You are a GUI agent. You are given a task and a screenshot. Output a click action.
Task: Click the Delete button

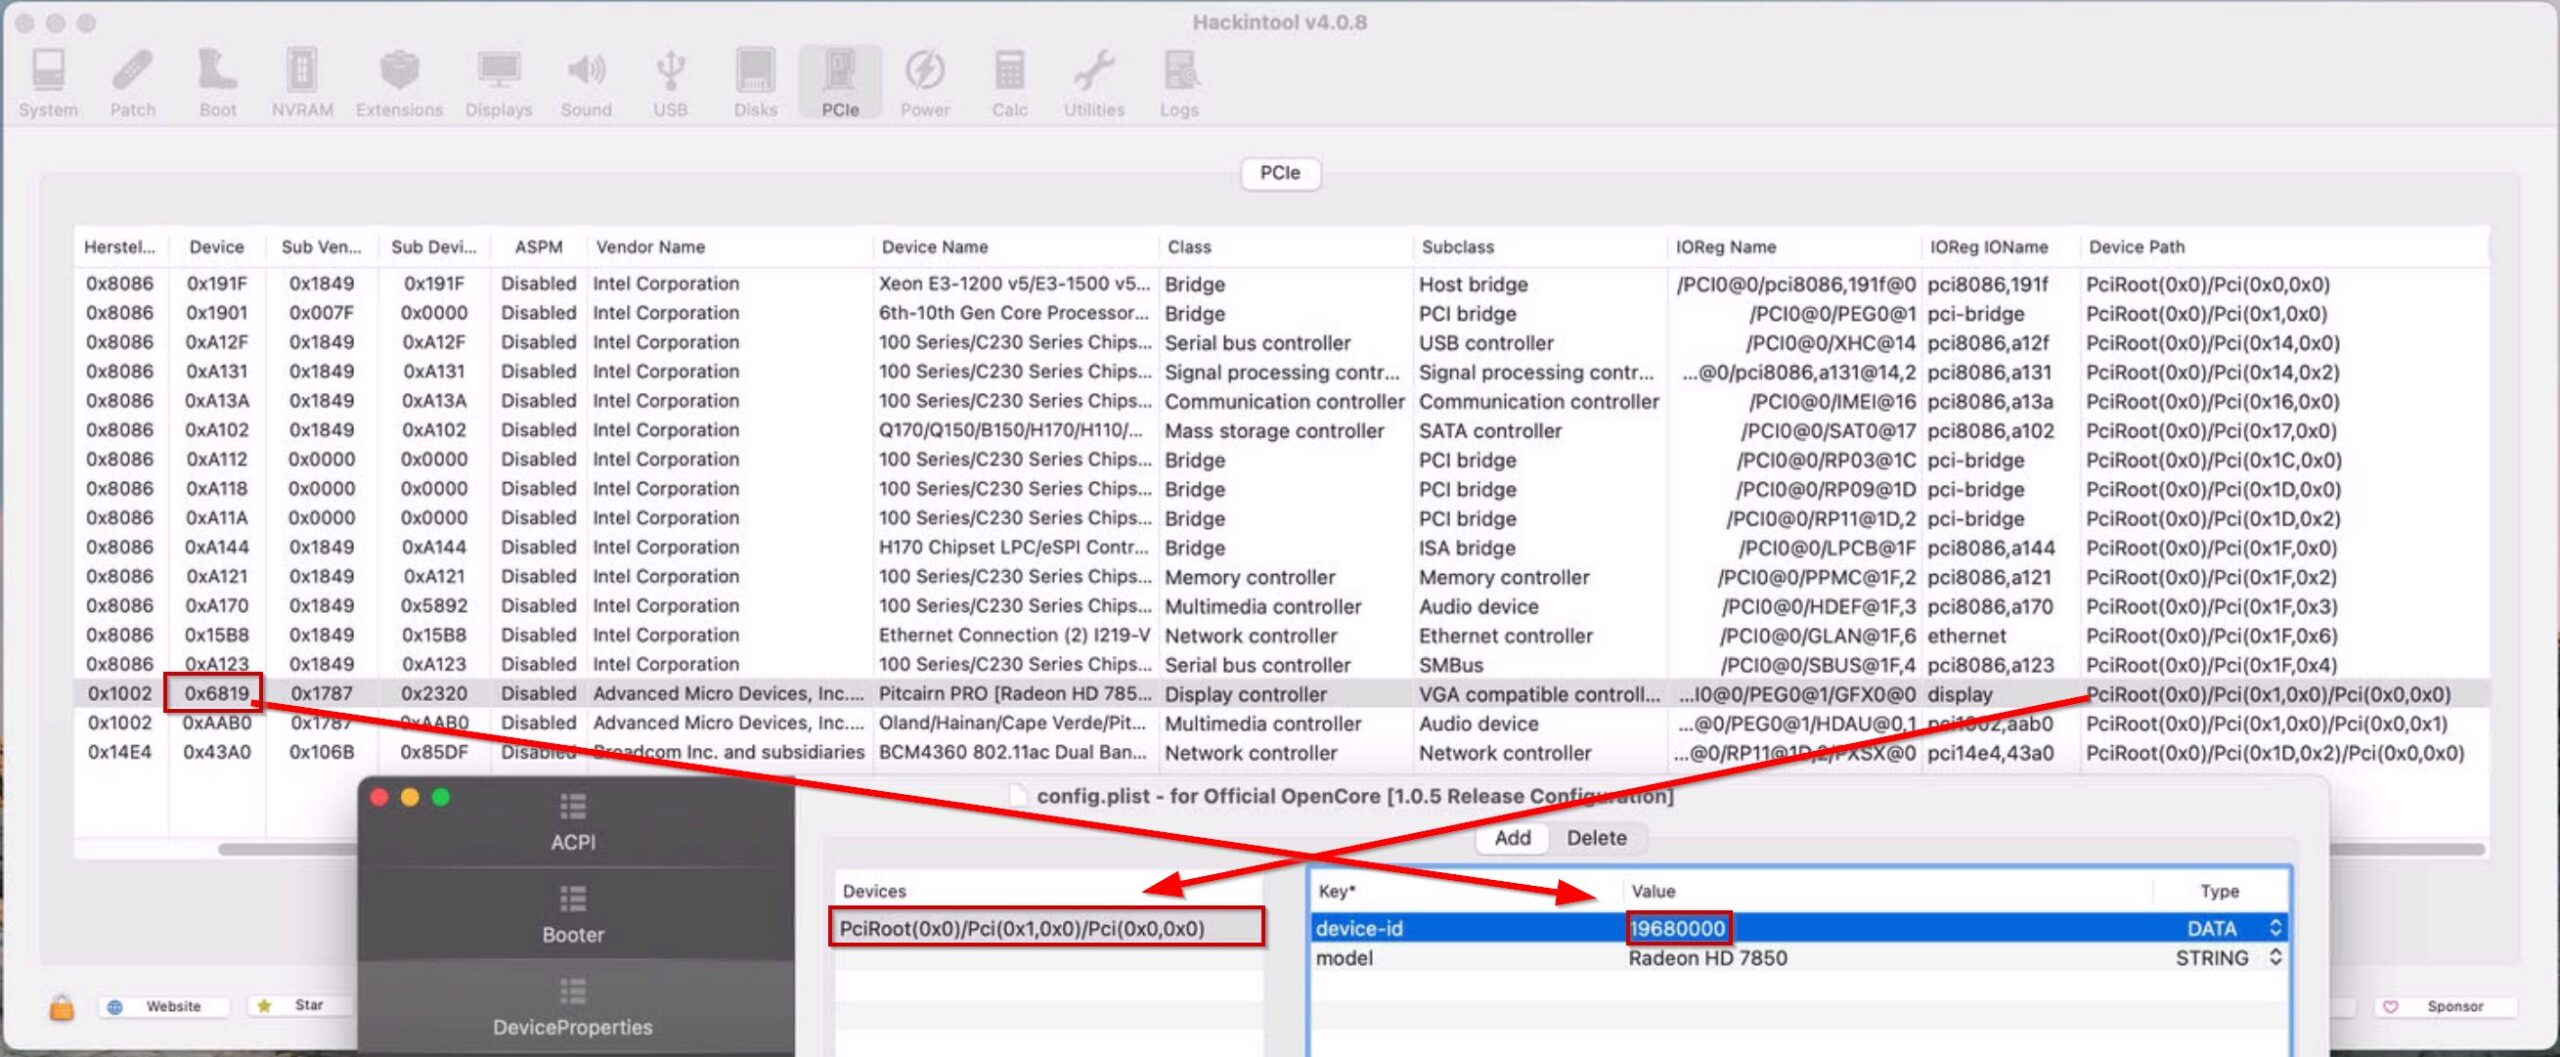[x=1596, y=838]
